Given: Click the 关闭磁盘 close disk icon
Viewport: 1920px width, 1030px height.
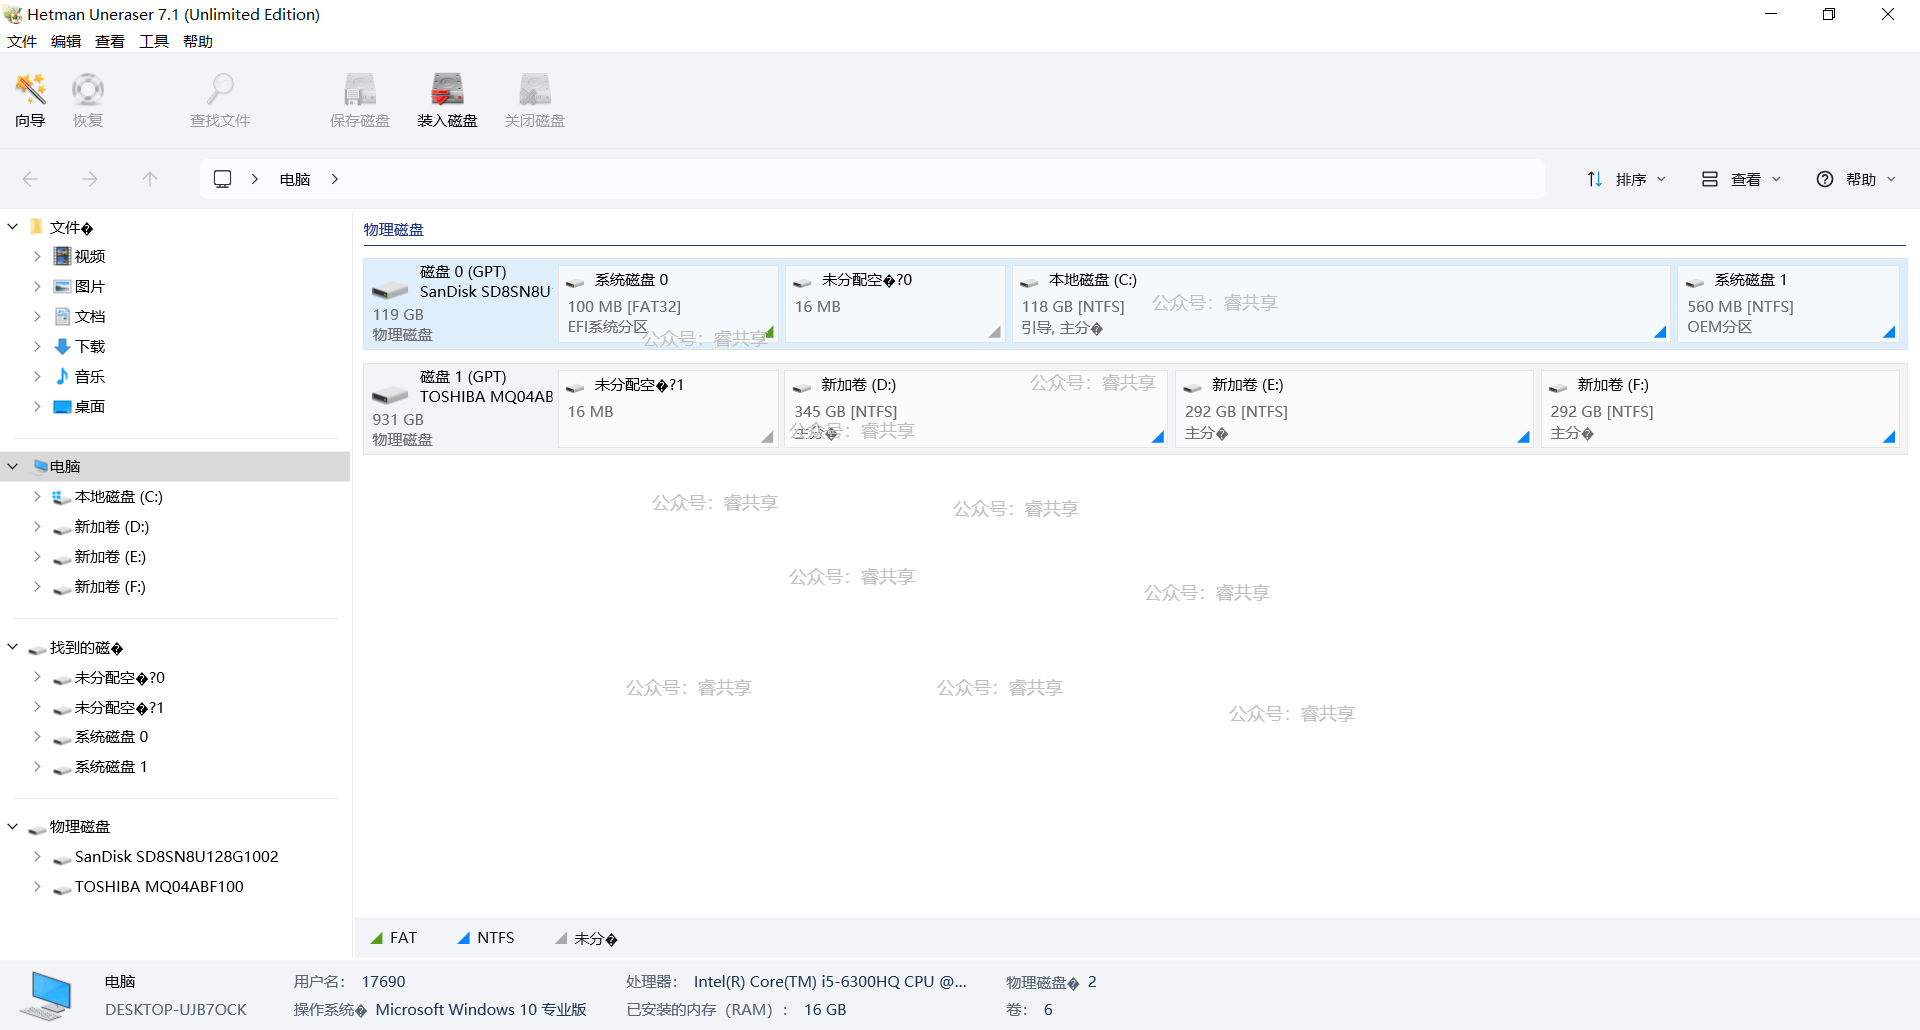Looking at the screenshot, I should [x=535, y=100].
